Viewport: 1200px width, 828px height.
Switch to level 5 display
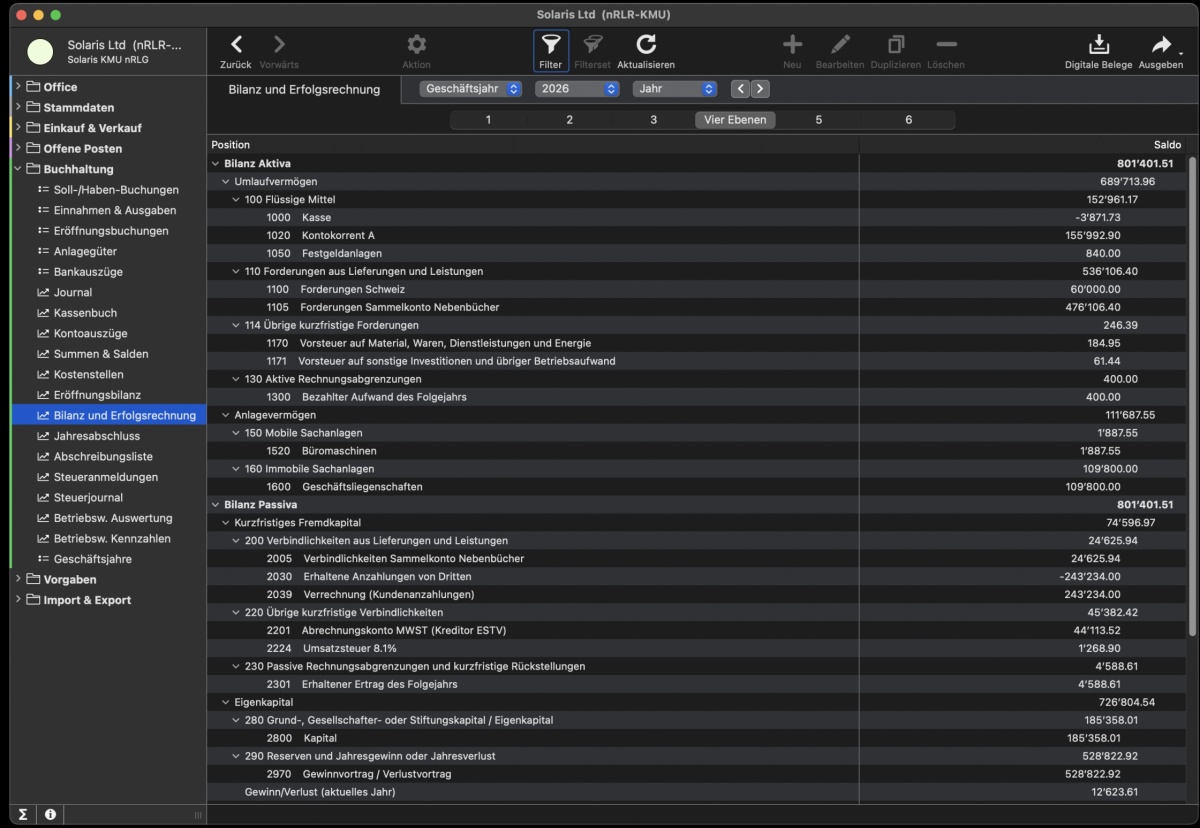[818, 120]
